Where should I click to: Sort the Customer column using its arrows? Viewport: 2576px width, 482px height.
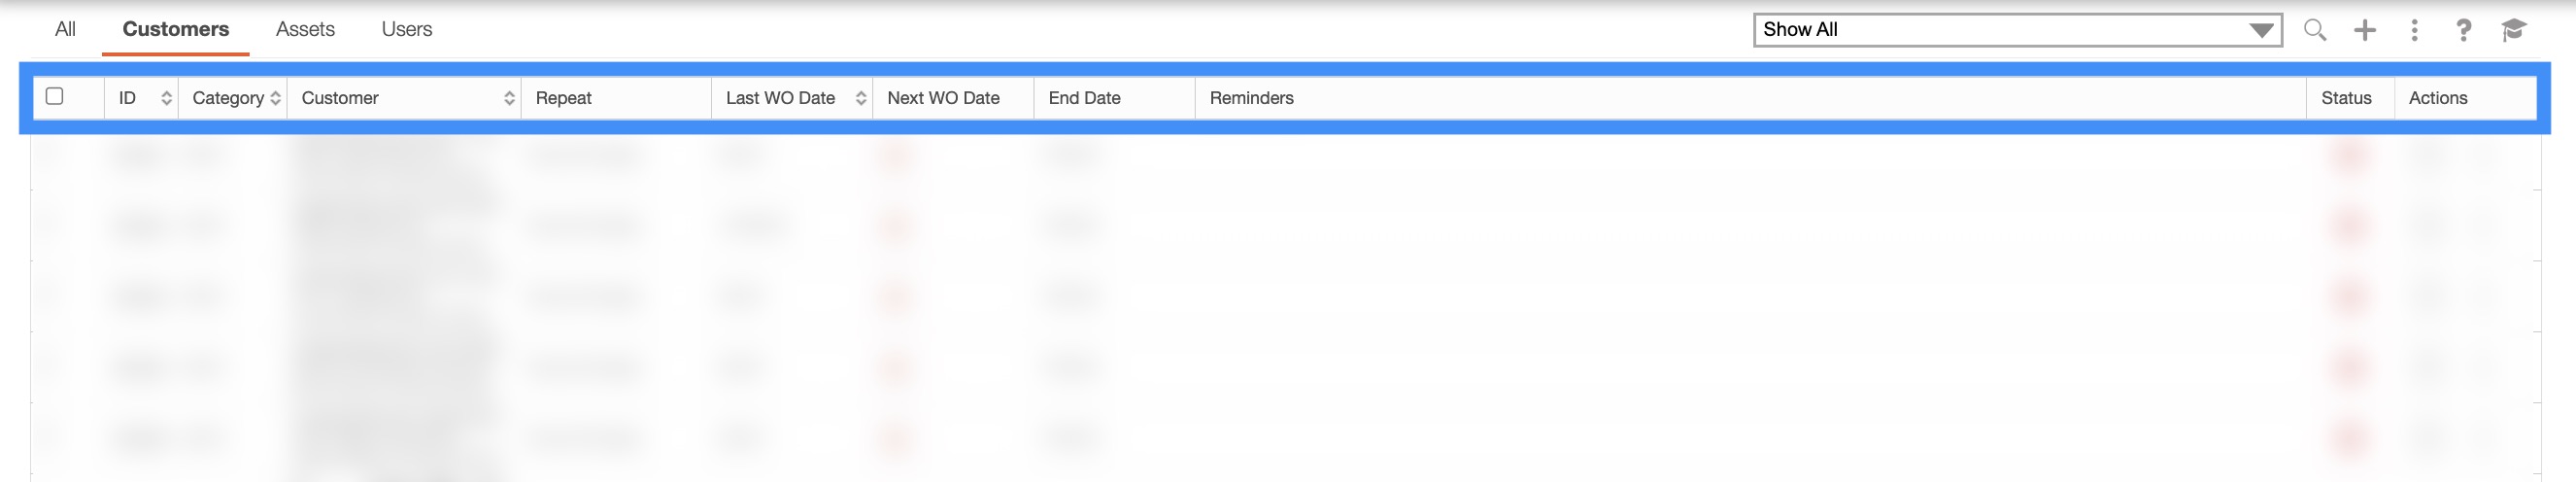[x=509, y=98]
